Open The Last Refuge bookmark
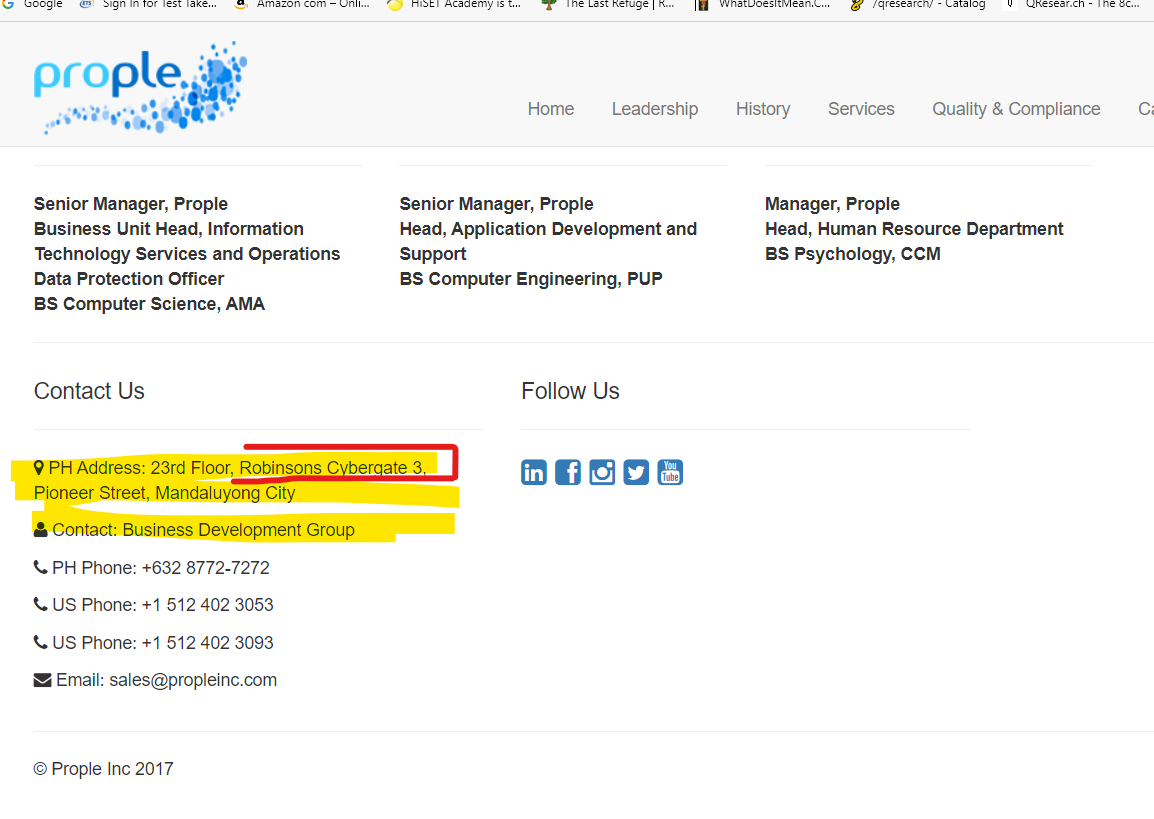This screenshot has height=819, width=1154. (x=608, y=4)
